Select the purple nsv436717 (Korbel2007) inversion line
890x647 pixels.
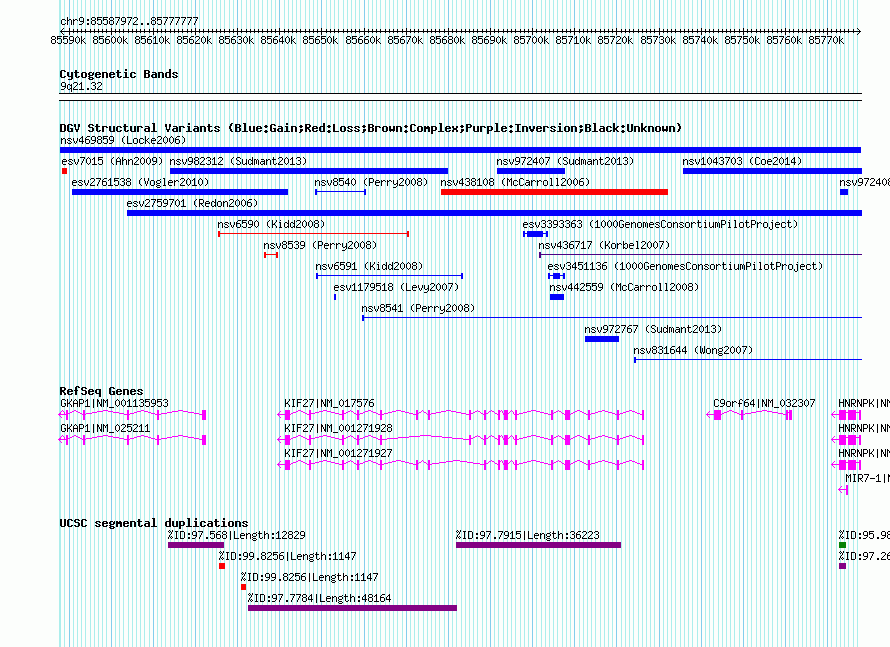pyautogui.click(x=700, y=255)
